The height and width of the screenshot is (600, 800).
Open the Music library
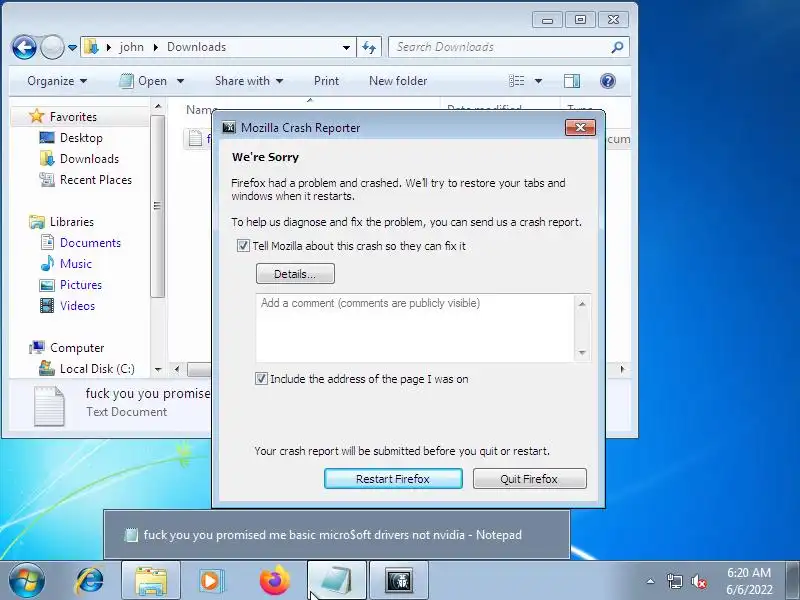[x=76, y=264]
